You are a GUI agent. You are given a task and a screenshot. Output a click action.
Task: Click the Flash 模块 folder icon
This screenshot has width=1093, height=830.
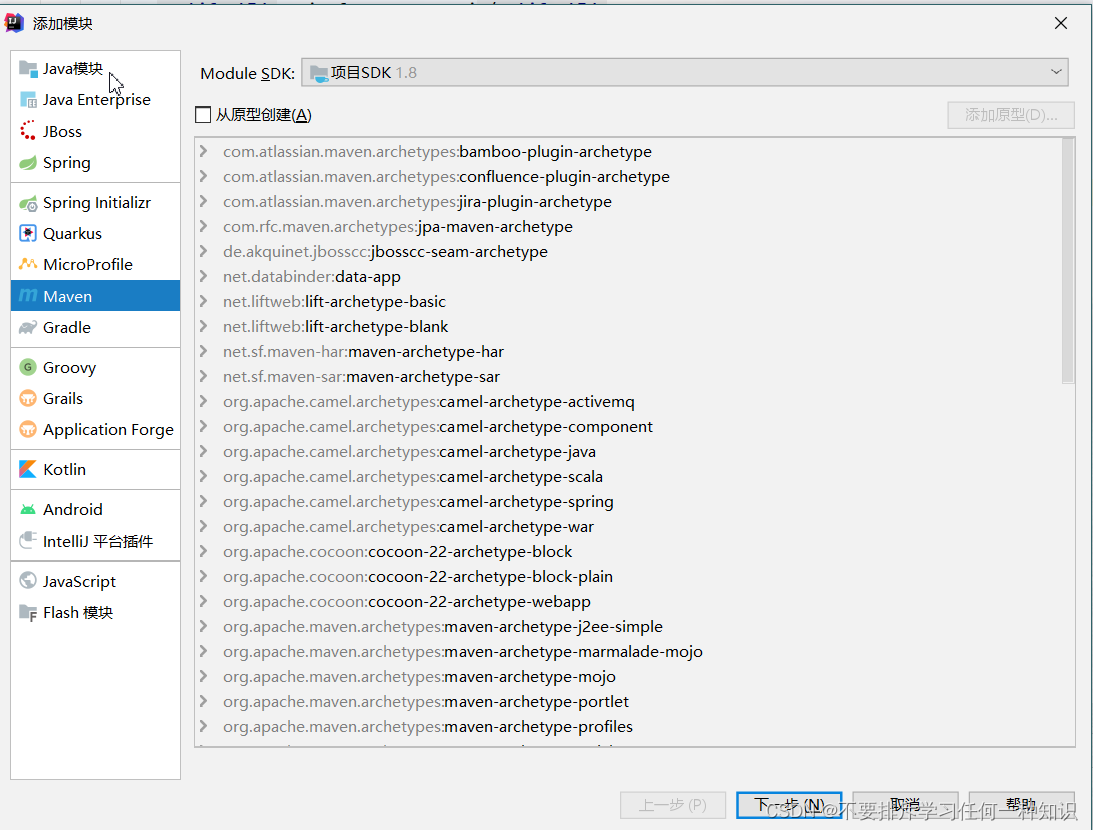coord(28,613)
